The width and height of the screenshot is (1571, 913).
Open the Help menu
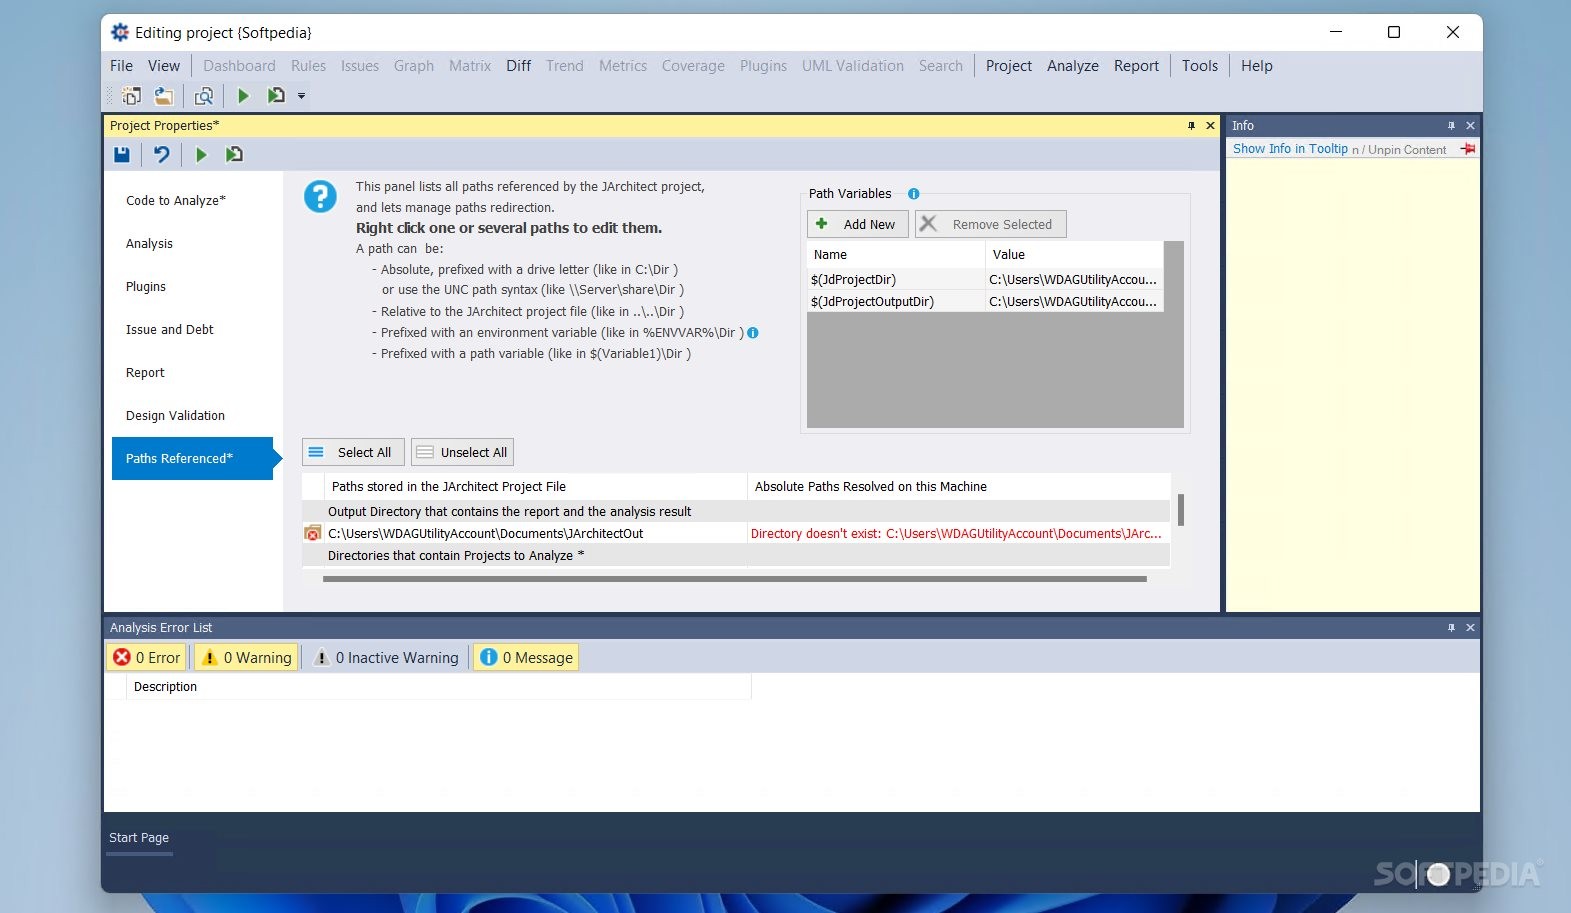(x=1257, y=66)
